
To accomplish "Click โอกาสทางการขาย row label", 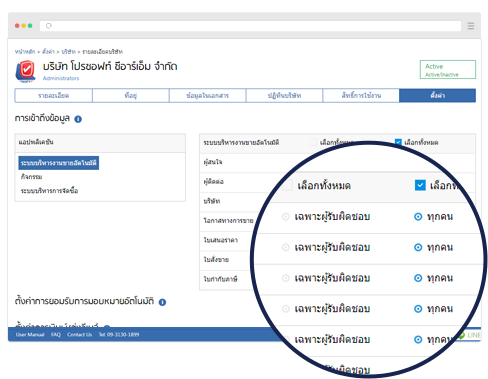I will coord(229,221).
